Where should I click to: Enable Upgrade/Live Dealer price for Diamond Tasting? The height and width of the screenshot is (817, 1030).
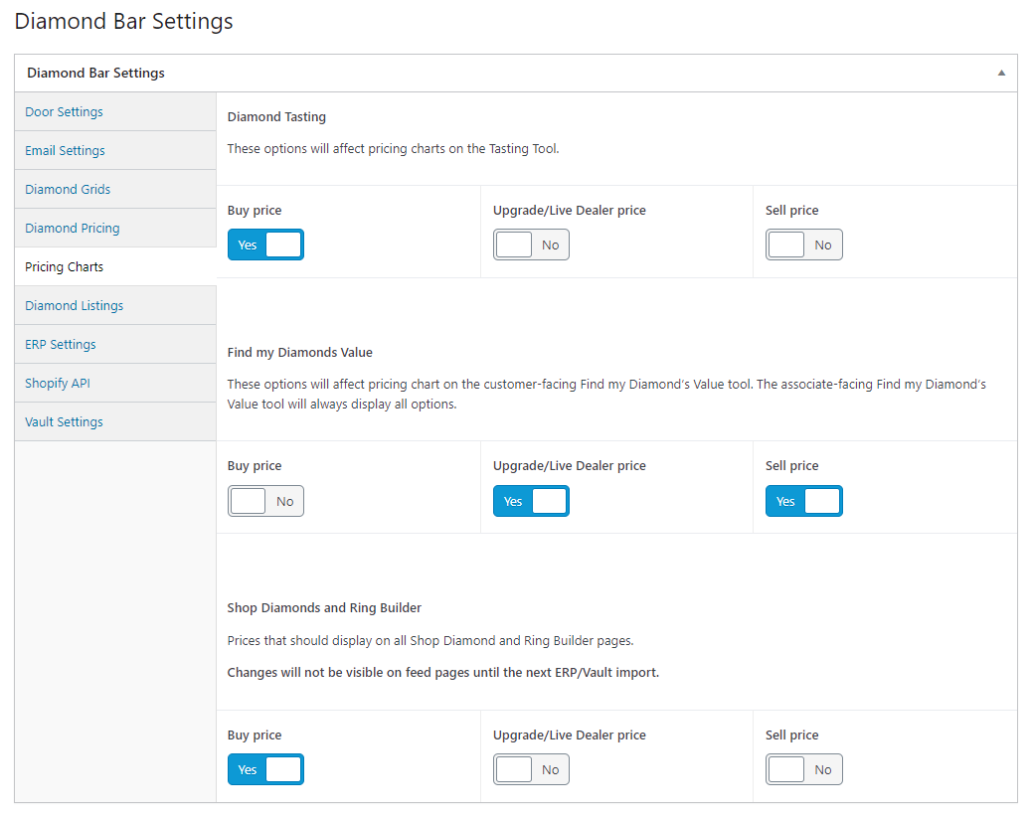tap(531, 245)
